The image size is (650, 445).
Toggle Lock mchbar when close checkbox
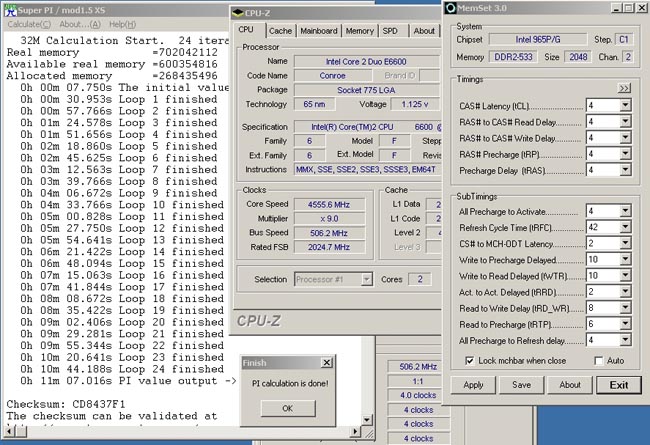pyautogui.click(x=469, y=361)
